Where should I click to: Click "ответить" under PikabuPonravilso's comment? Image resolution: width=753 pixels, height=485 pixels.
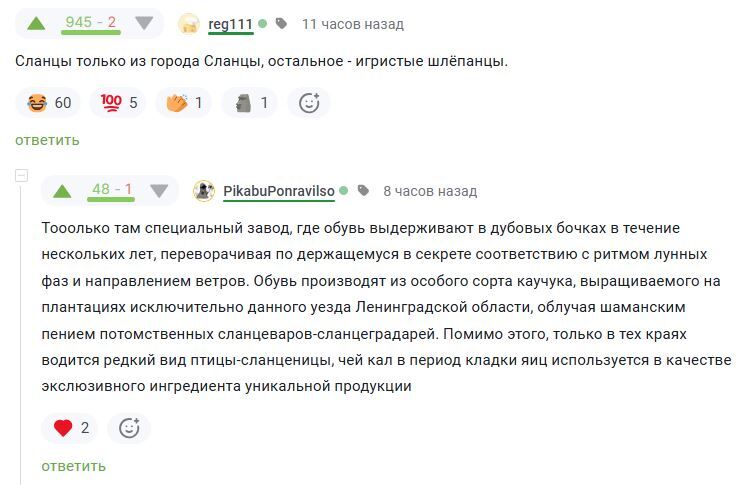[x=73, y=466]
